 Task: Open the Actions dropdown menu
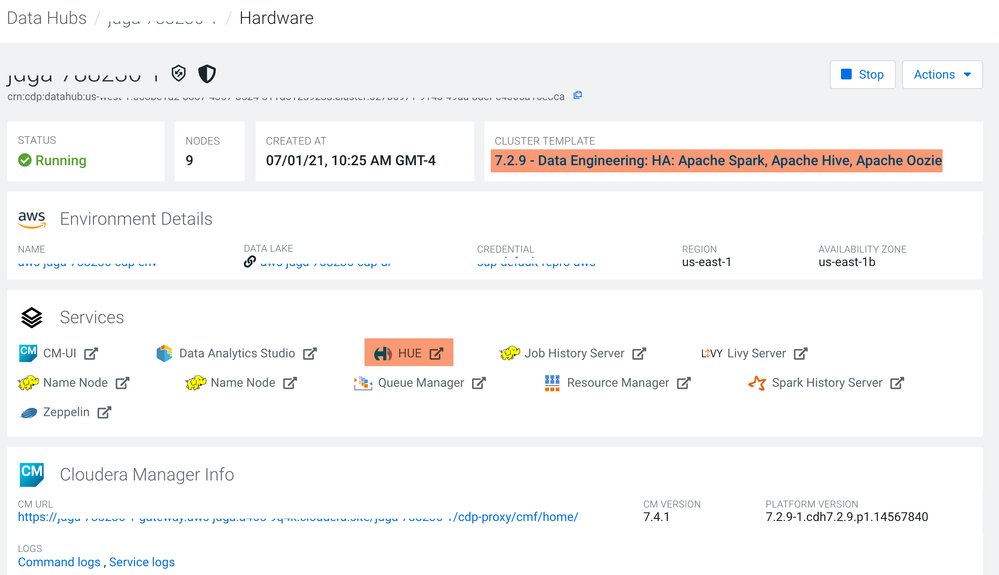[x=942, y=75]
